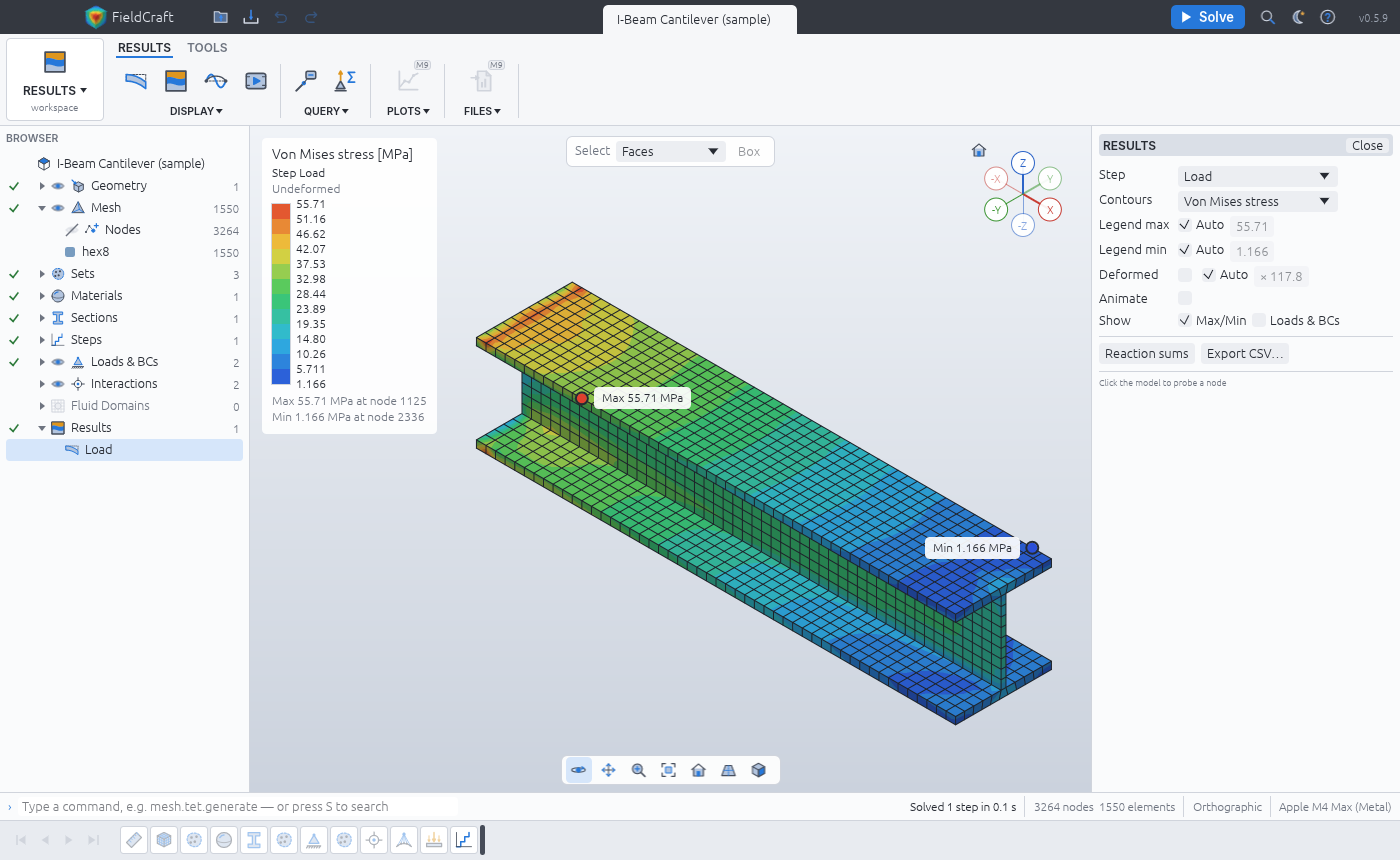The height and width of the screenshot is (860, 1400).
Task: Choose the probe node query tool
Action: tap(306, 81)
